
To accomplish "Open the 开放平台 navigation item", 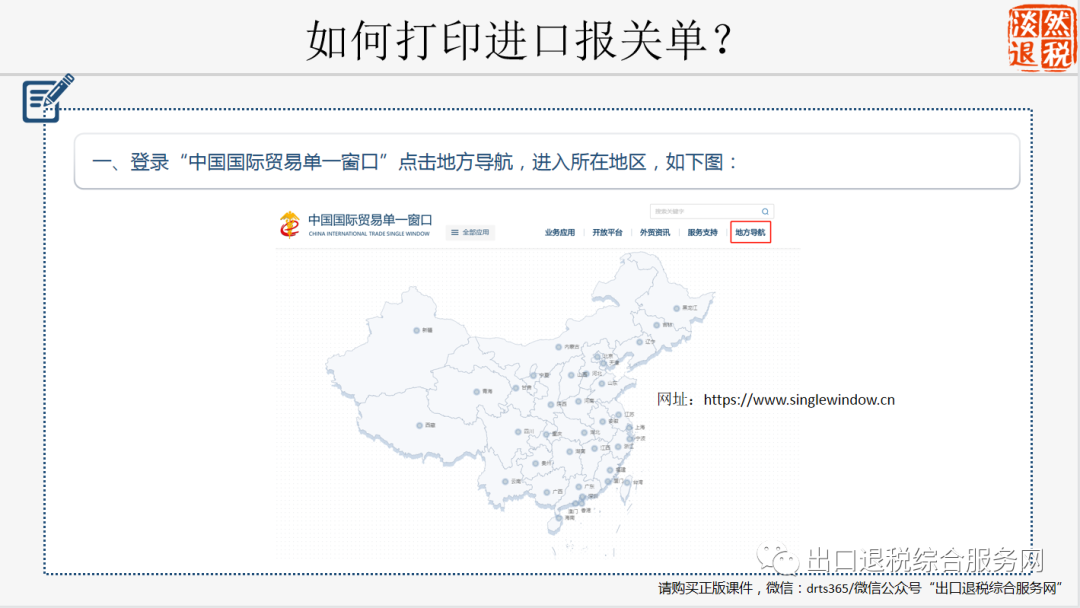I will coord(607,233).
